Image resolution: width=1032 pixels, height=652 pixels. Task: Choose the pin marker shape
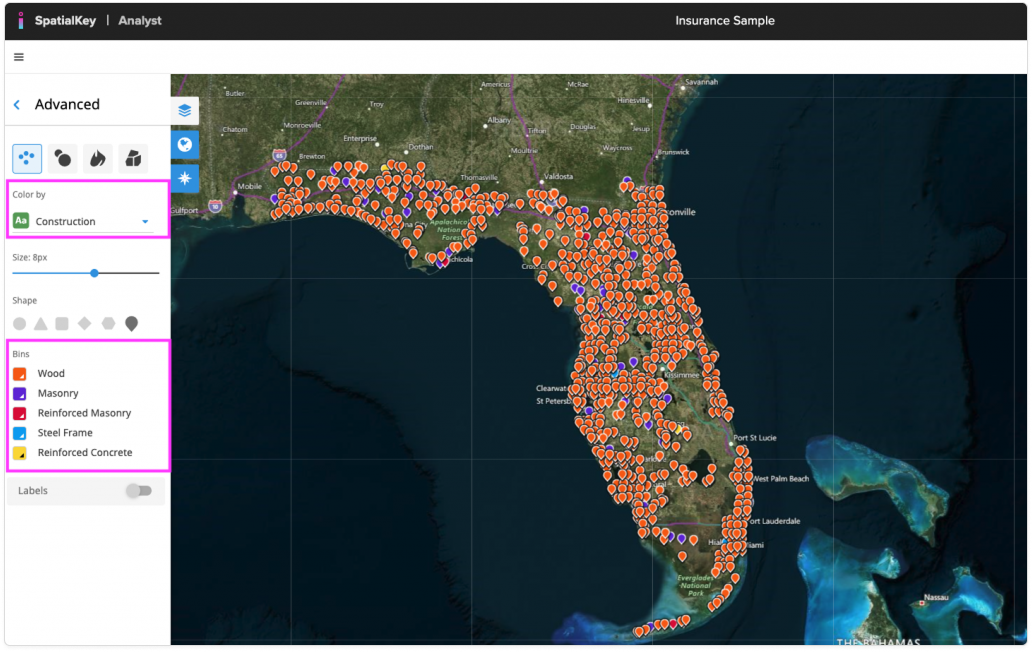tap(131, 323)
